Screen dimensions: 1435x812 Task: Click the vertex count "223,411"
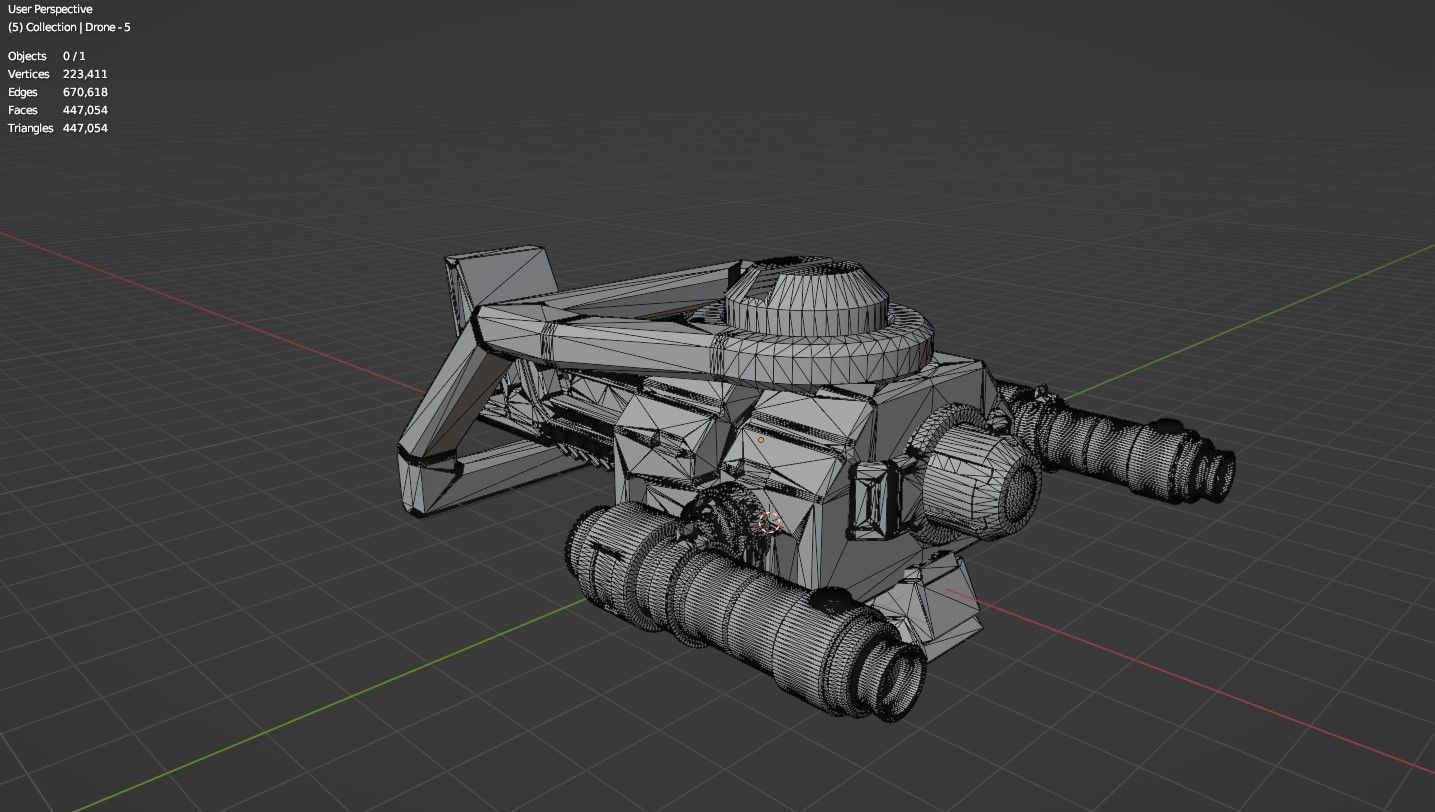coord(85,74)
